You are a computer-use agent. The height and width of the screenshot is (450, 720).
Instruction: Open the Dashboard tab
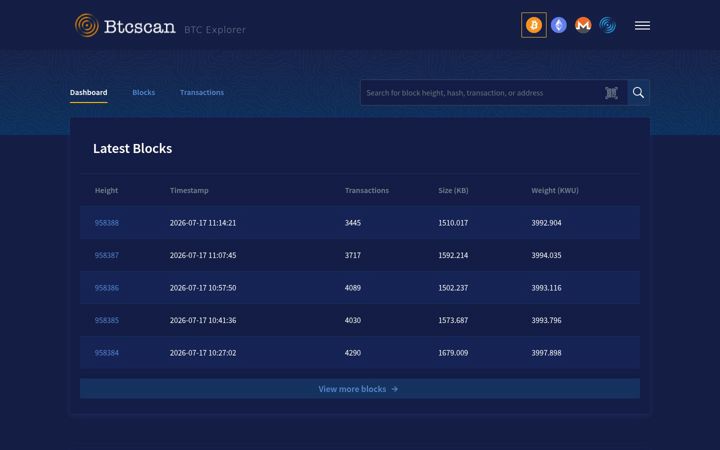(x=89, y=92)
